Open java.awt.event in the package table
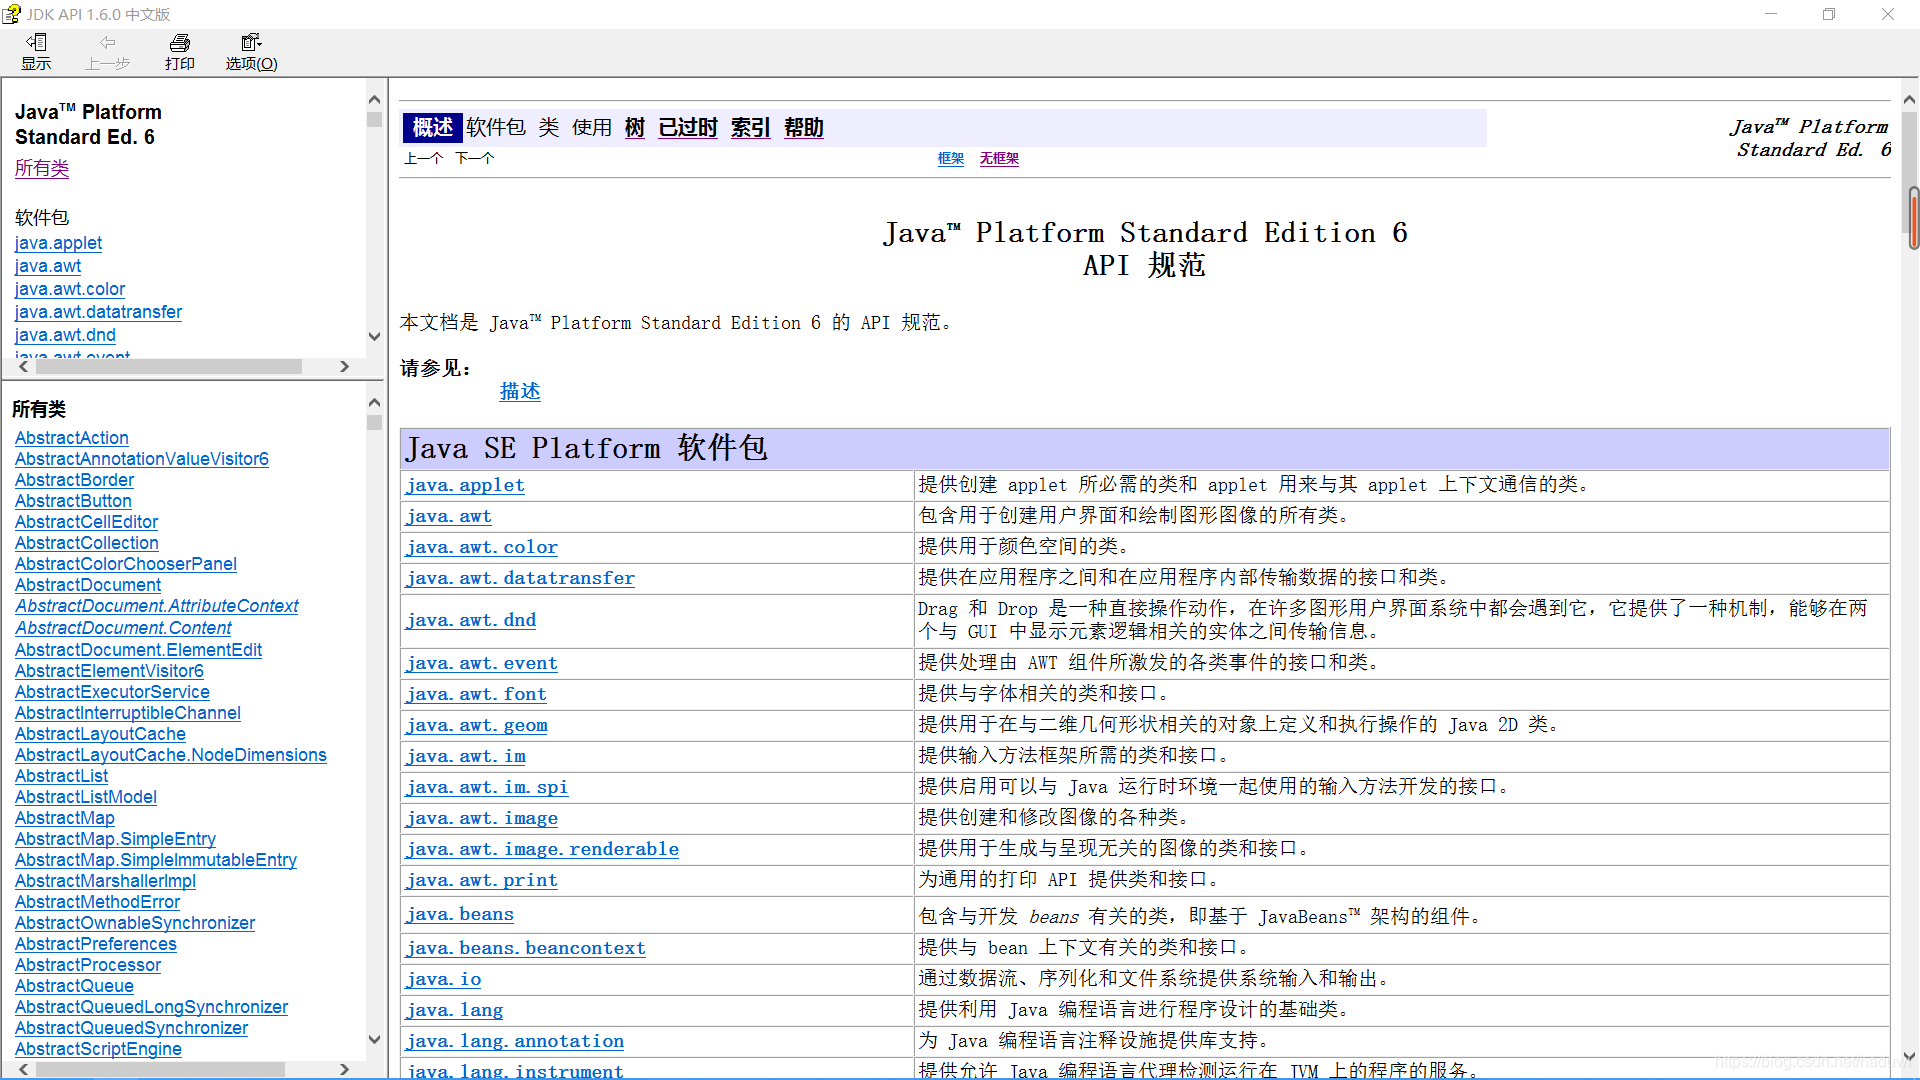1920x1080 pixels. click(482, 663)
